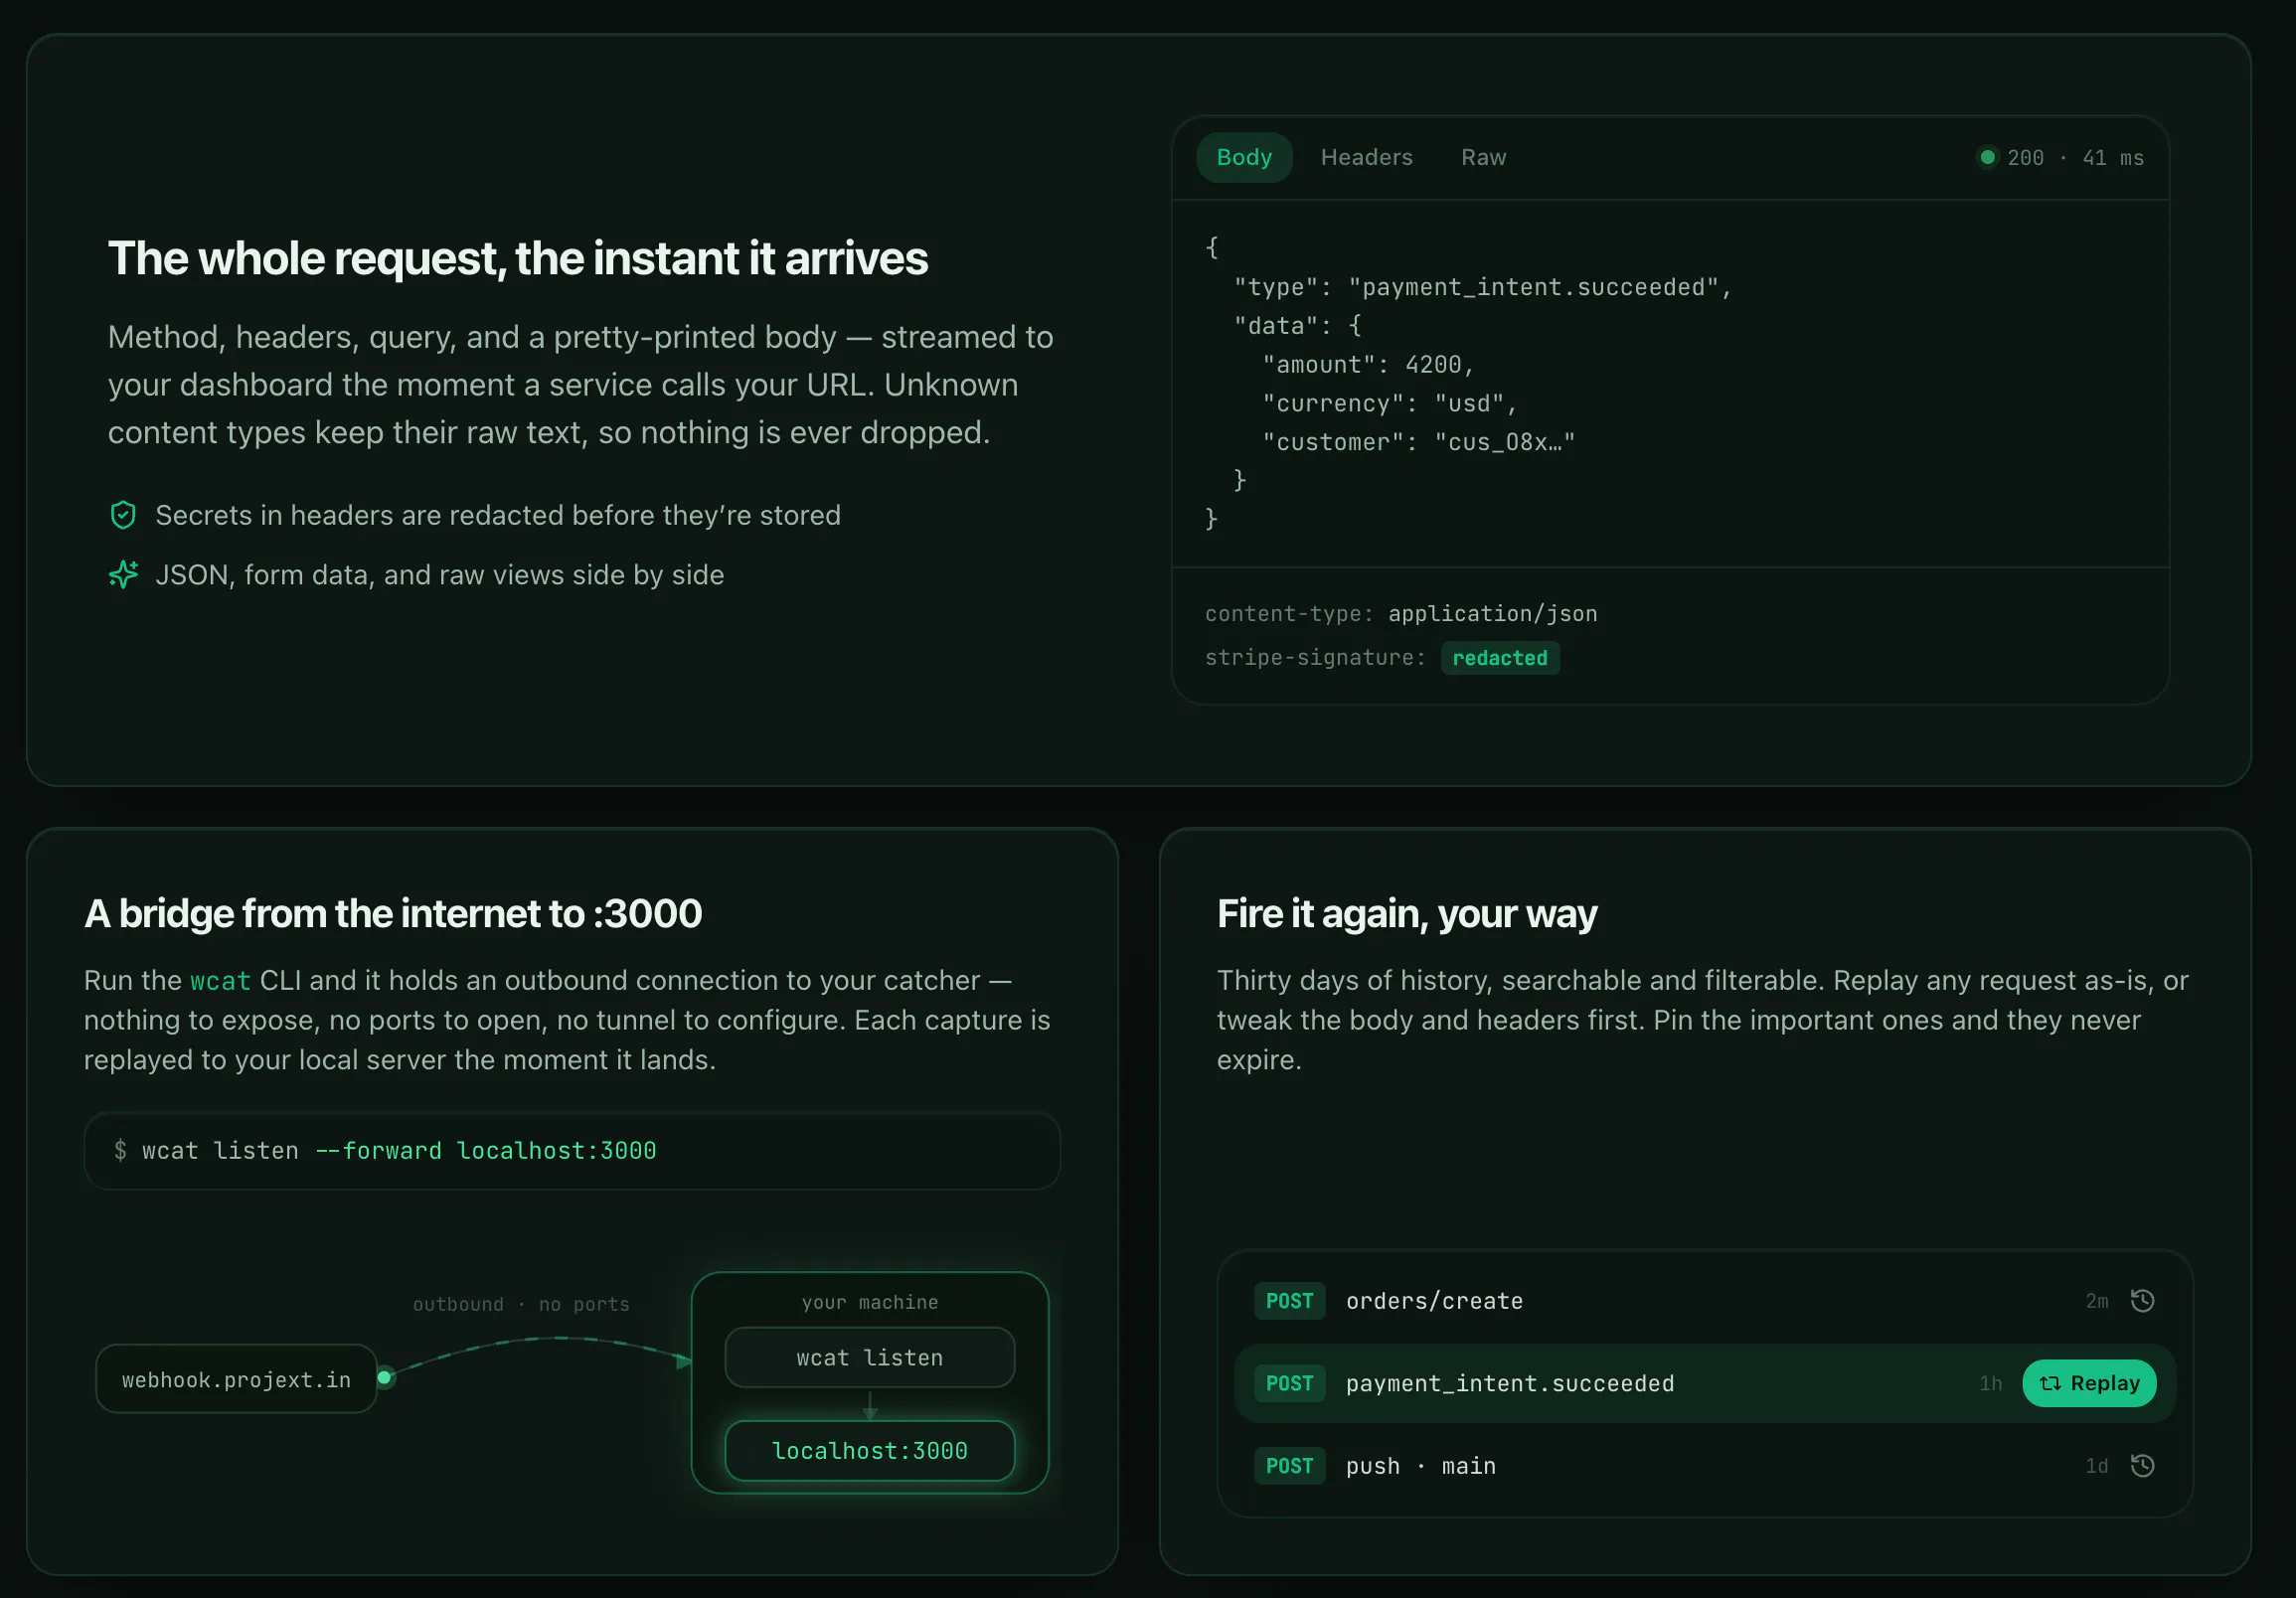The image size is (2296, 1598).
Task: Click the redacted badge for stripe-signature
Action: (x=1499, y=658)
